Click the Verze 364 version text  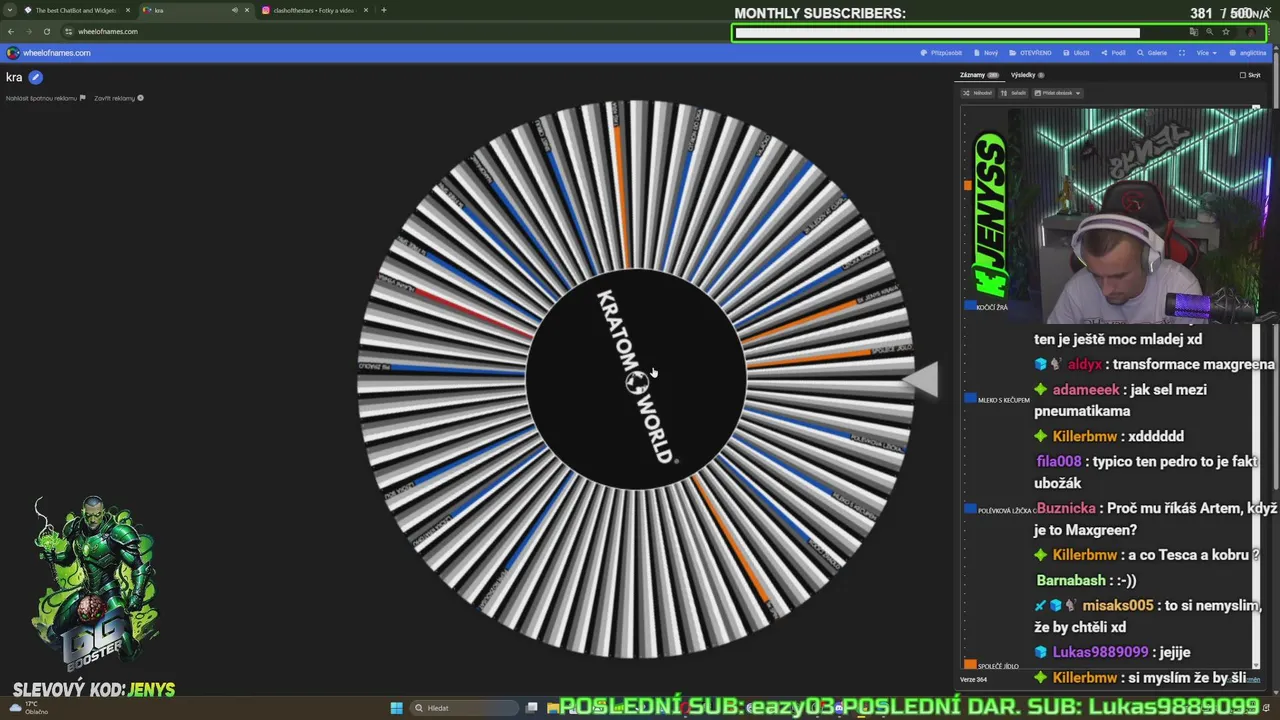[x=973, y=679]
